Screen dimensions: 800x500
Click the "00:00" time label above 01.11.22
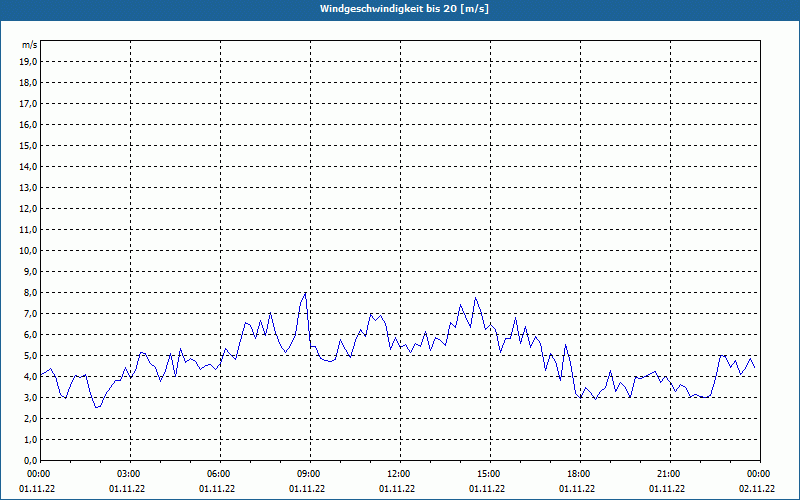coord(38,474)
